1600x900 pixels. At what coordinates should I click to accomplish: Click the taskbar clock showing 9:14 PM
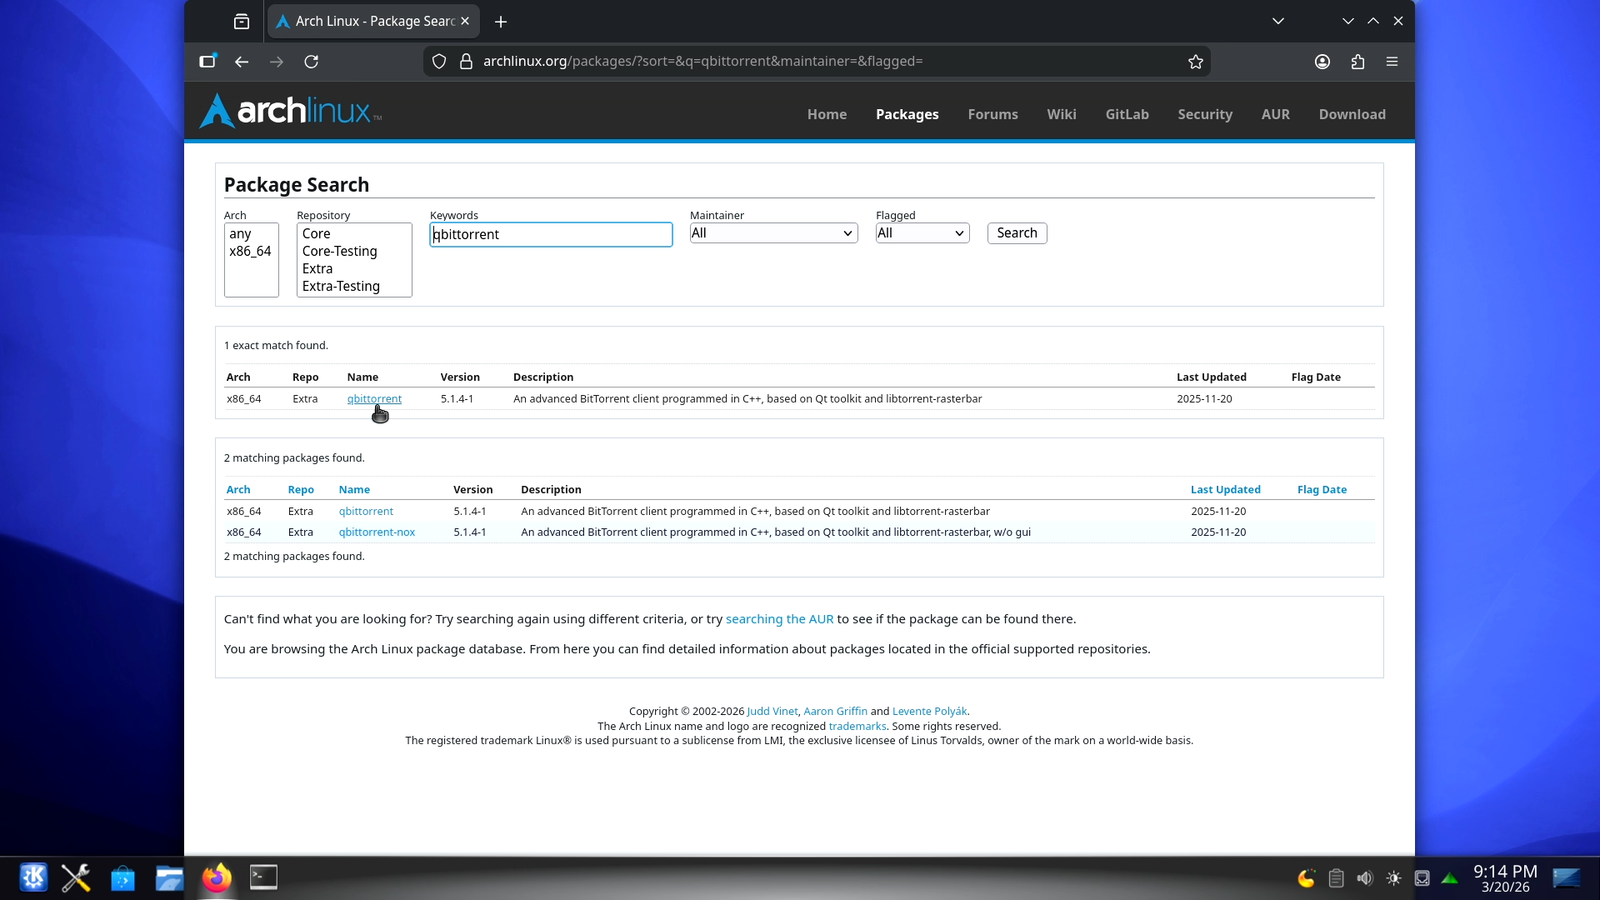coord(1505,878)
